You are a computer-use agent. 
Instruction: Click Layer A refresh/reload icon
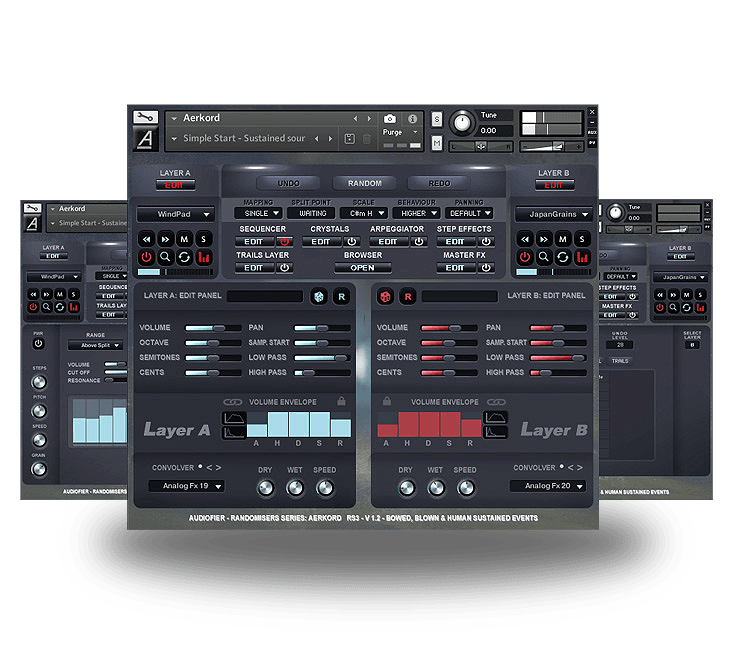click(184, 257)
